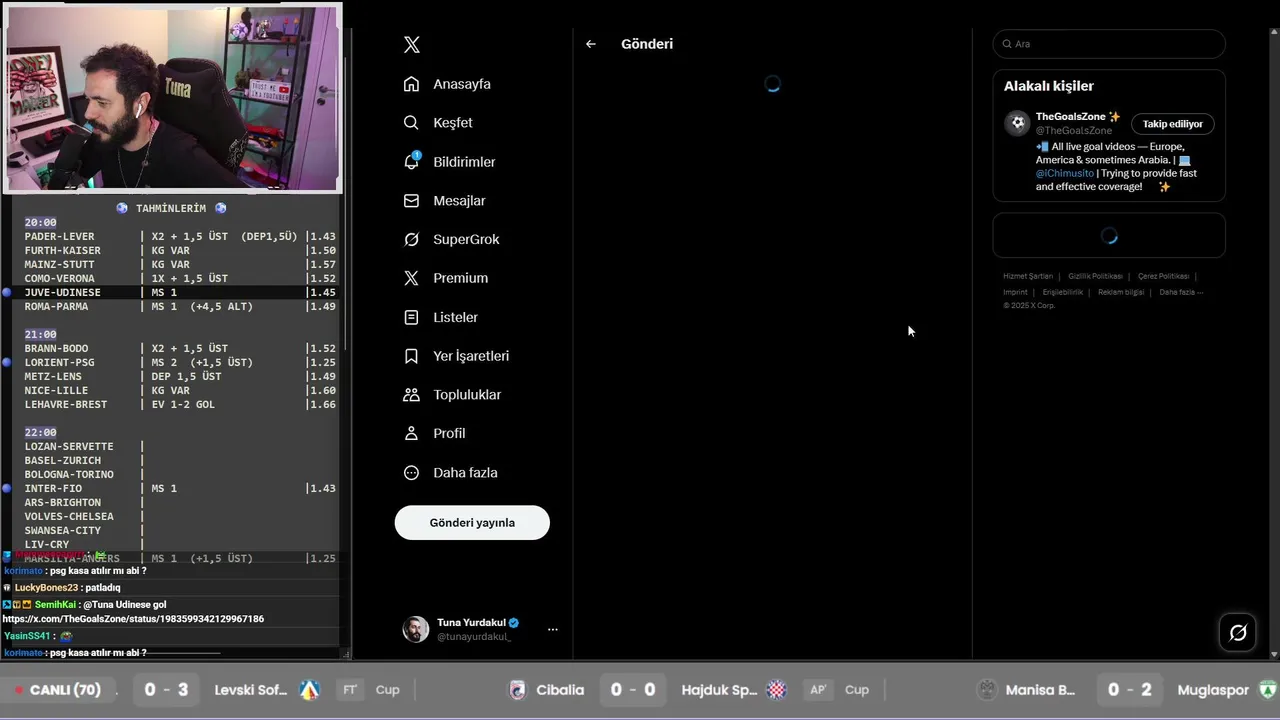Open Anasayfa home icon
1280x720 pixels.
click(x=411, y=84)
